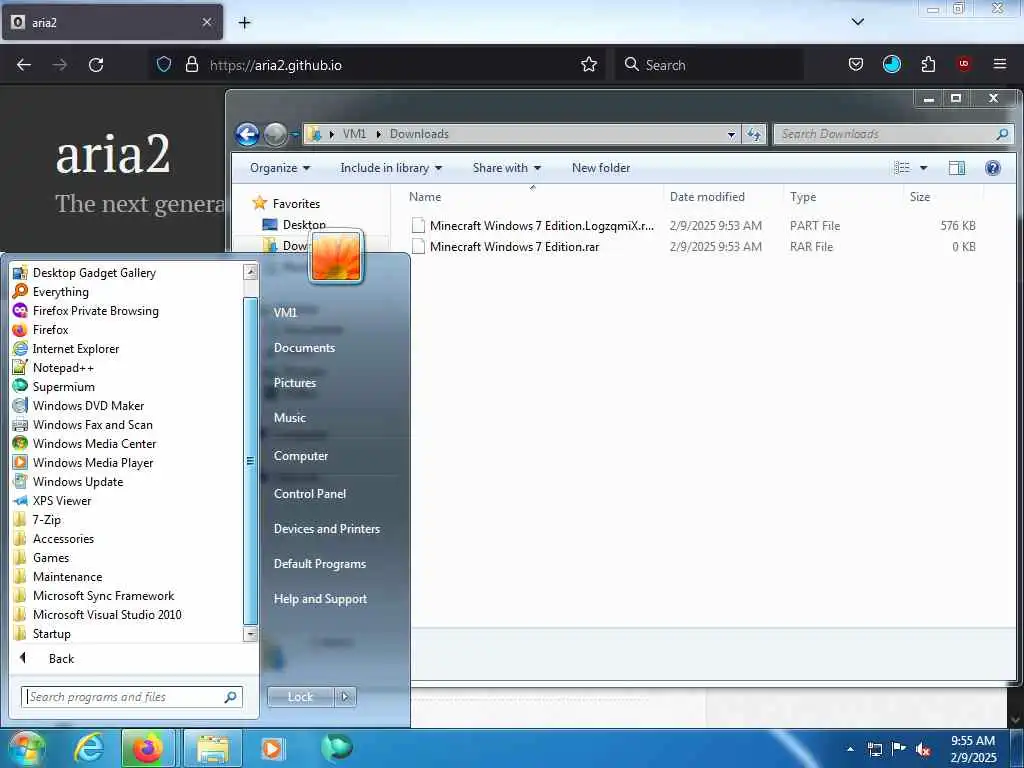Open the Share with dropdown

(507, 168)
